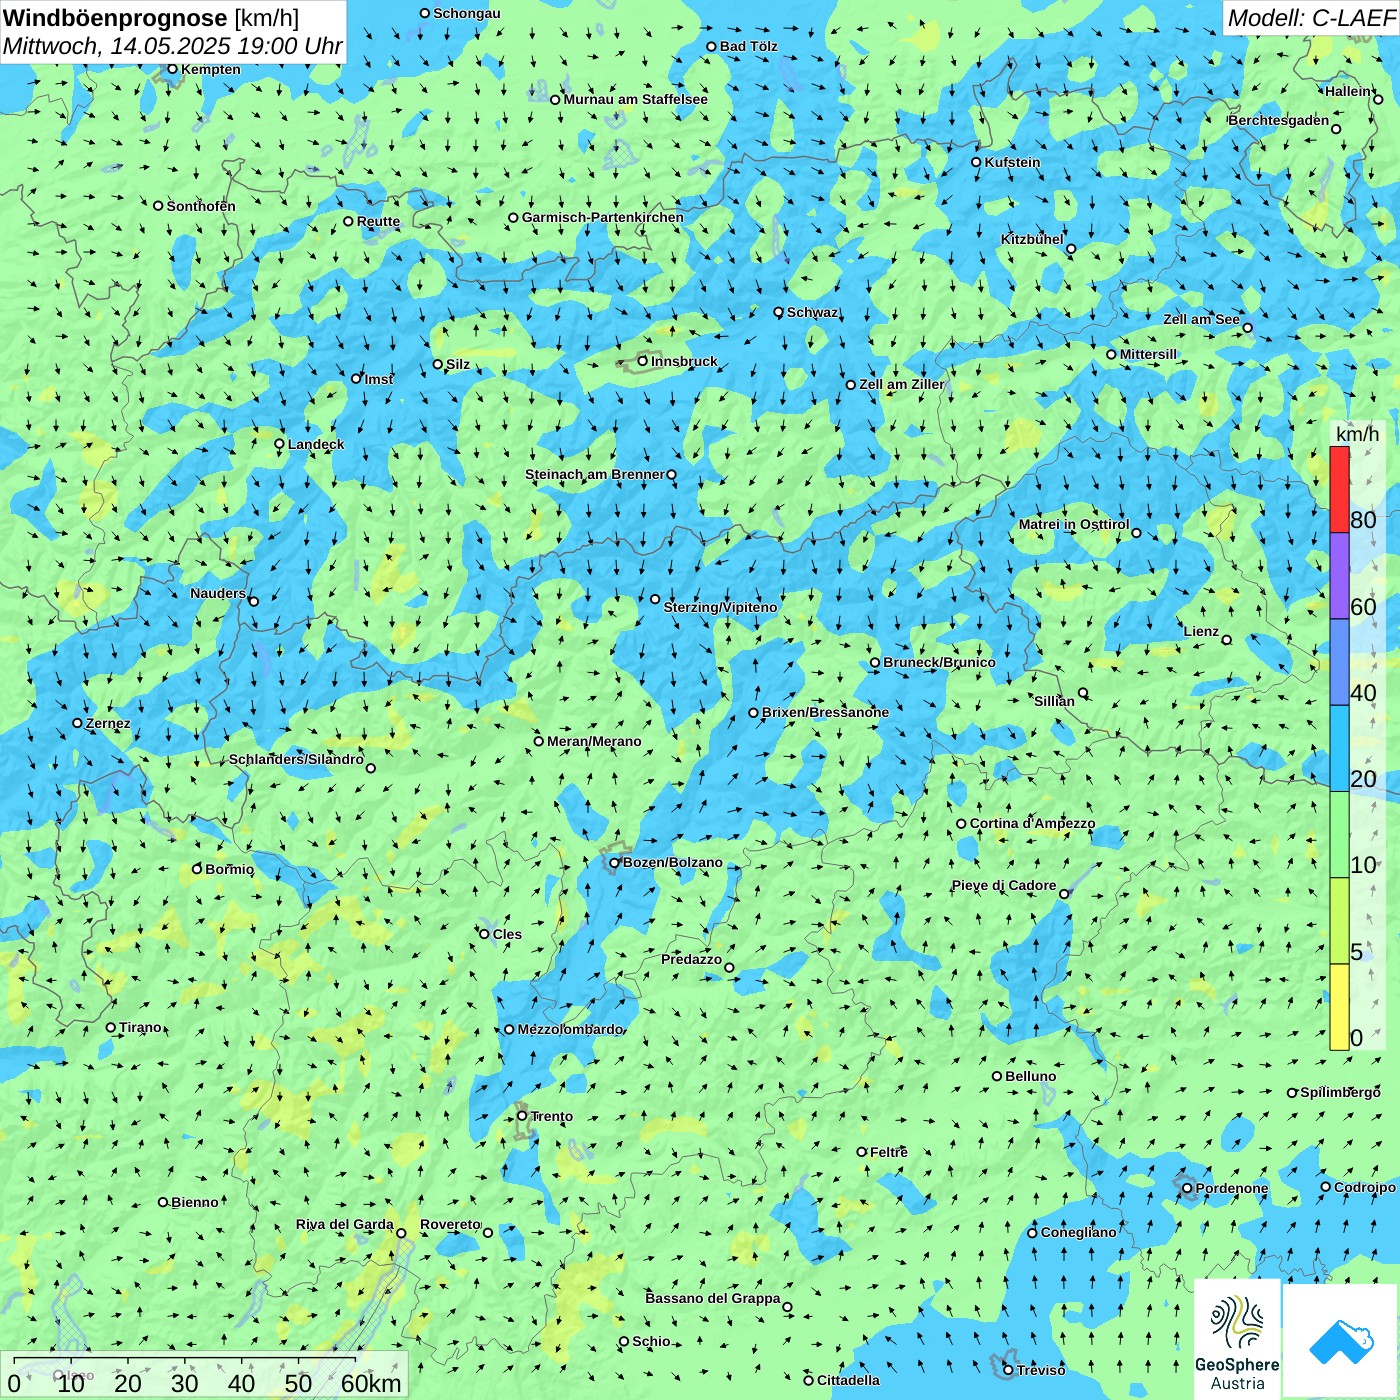This screenshot has width=1400, height=1400.
Task: Click the date Mittwoch, 14.05.2025 19:00 Uhr
Action: click(x=172, y=46)
